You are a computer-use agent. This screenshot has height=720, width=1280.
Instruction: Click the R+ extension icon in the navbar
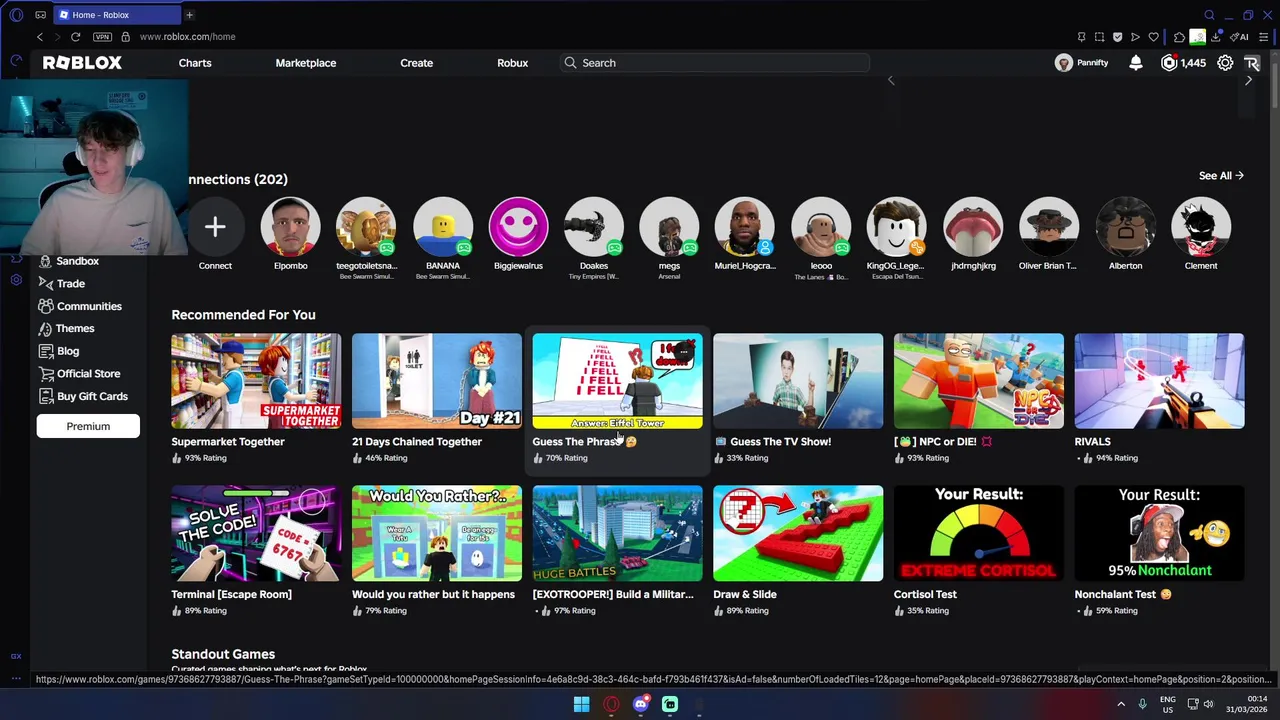tap(1252, 63)
